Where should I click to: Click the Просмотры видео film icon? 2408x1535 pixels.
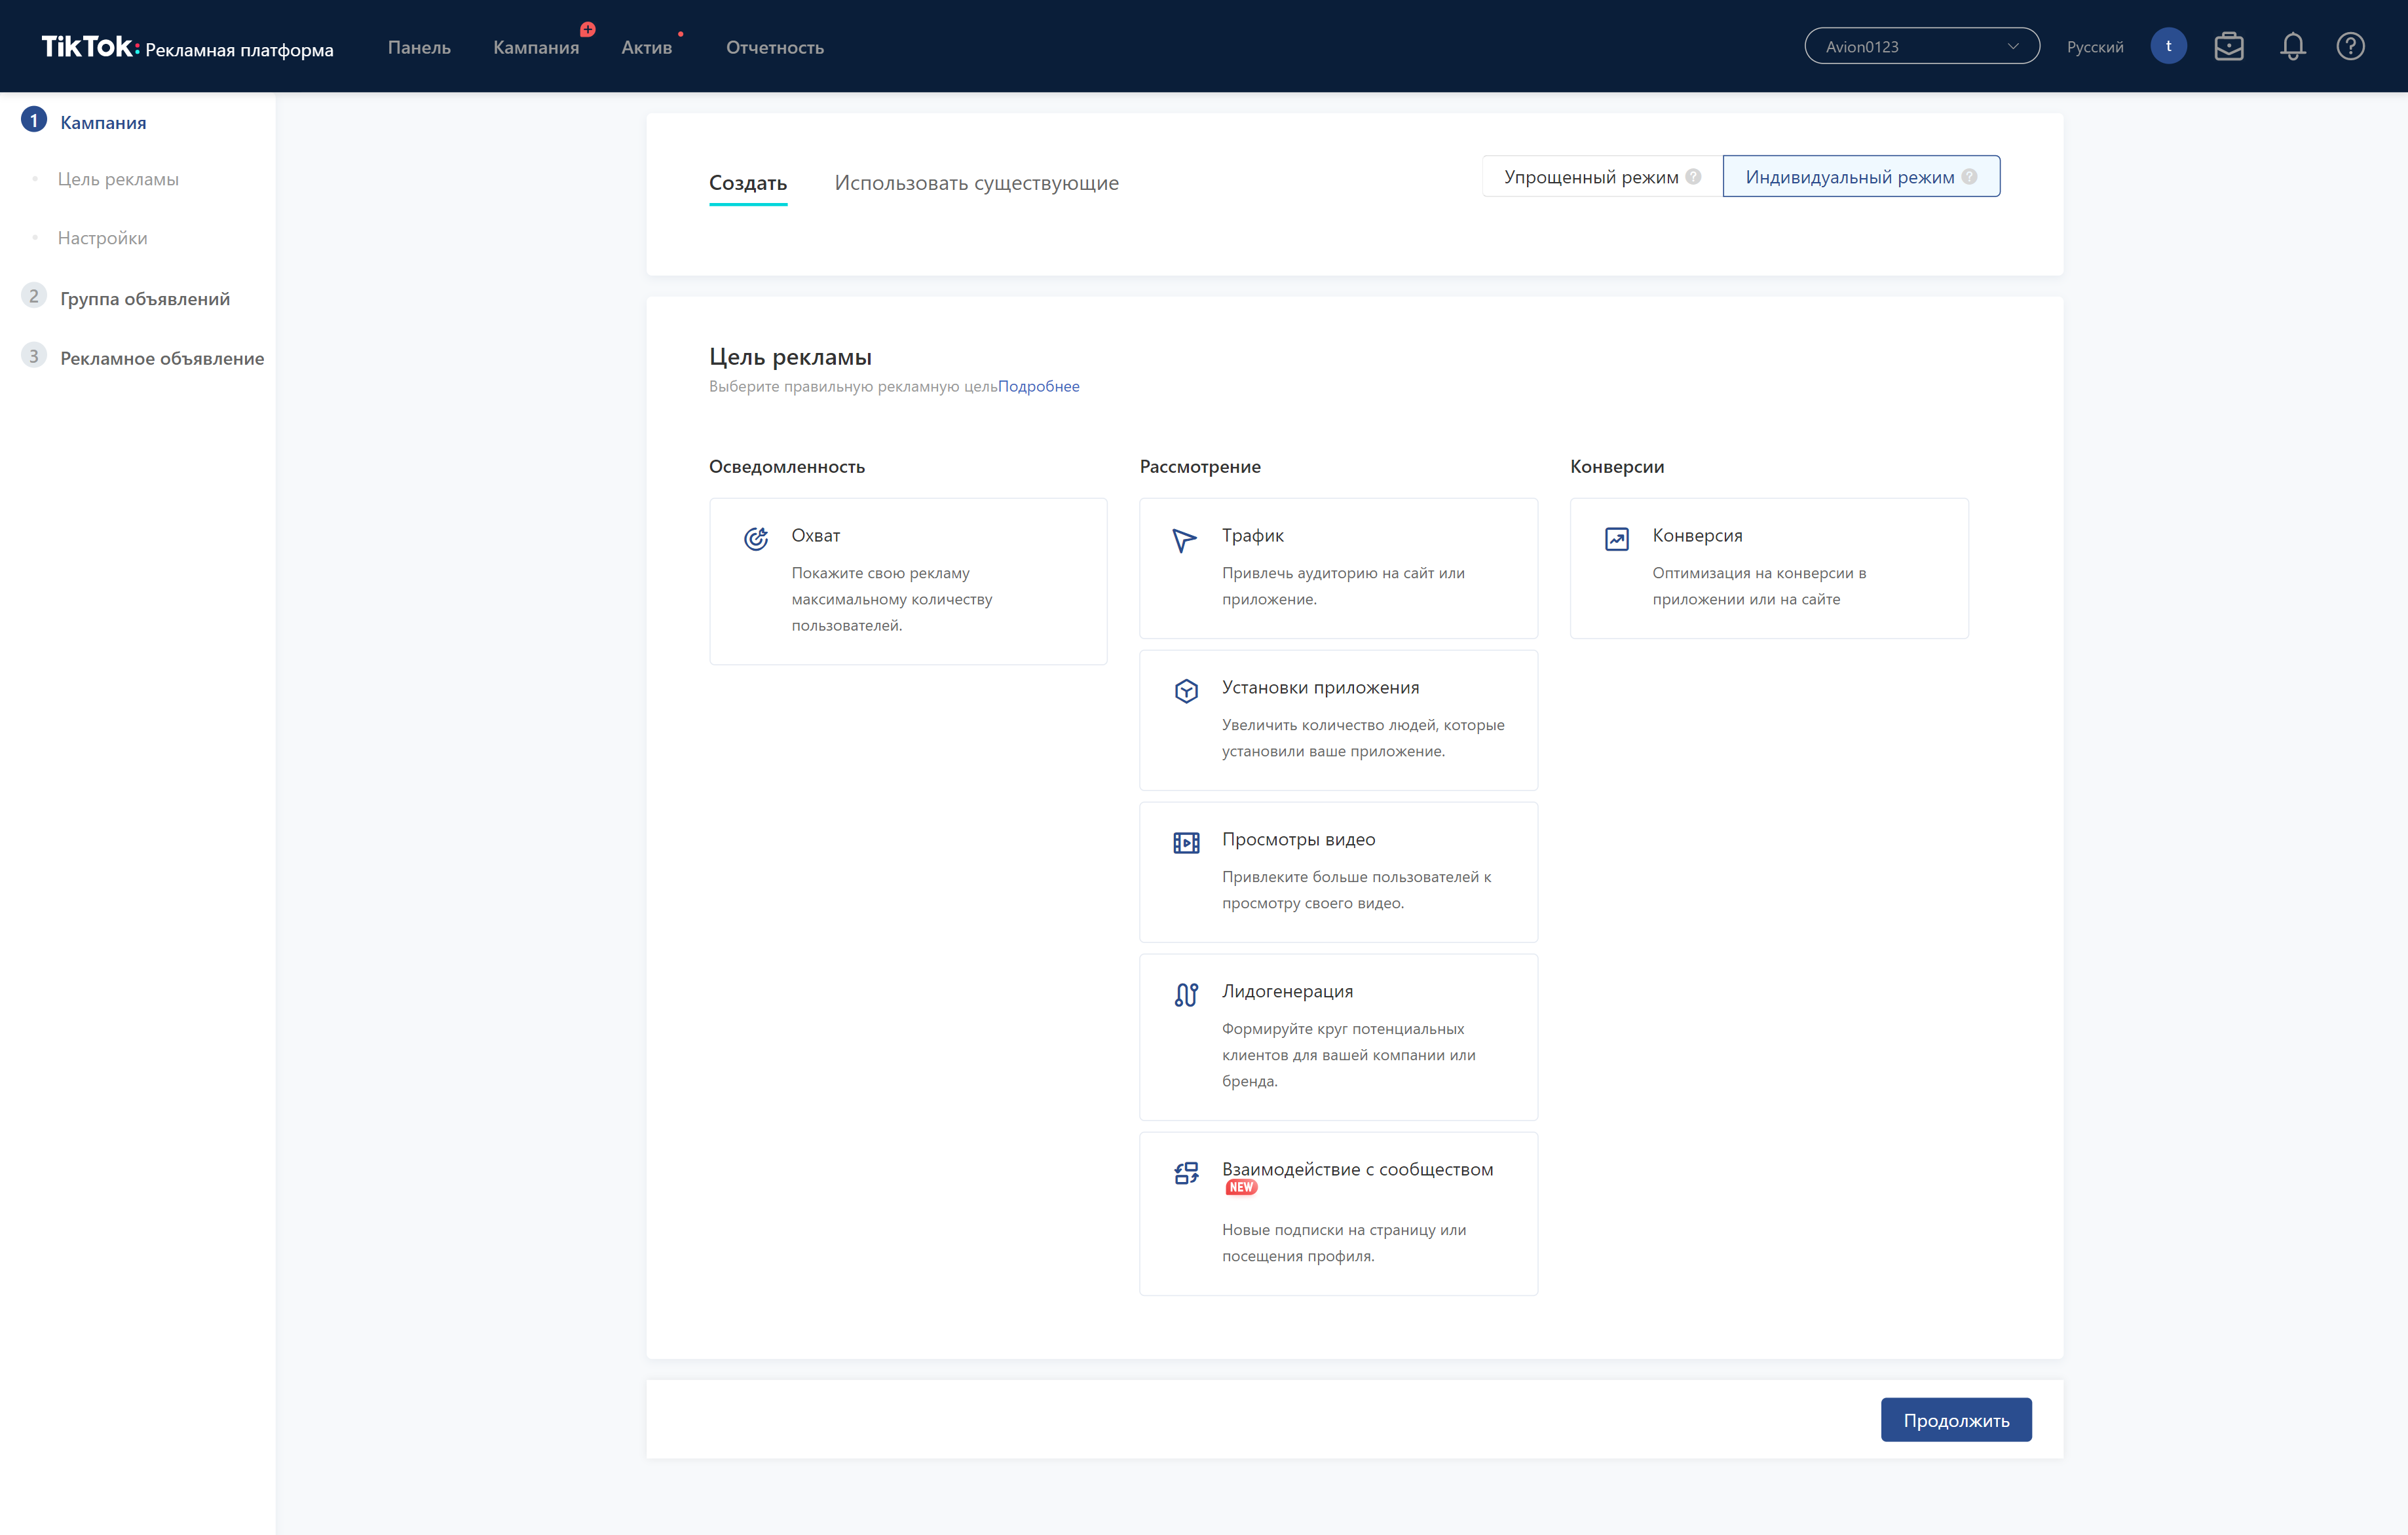(x=1186, y=843)
